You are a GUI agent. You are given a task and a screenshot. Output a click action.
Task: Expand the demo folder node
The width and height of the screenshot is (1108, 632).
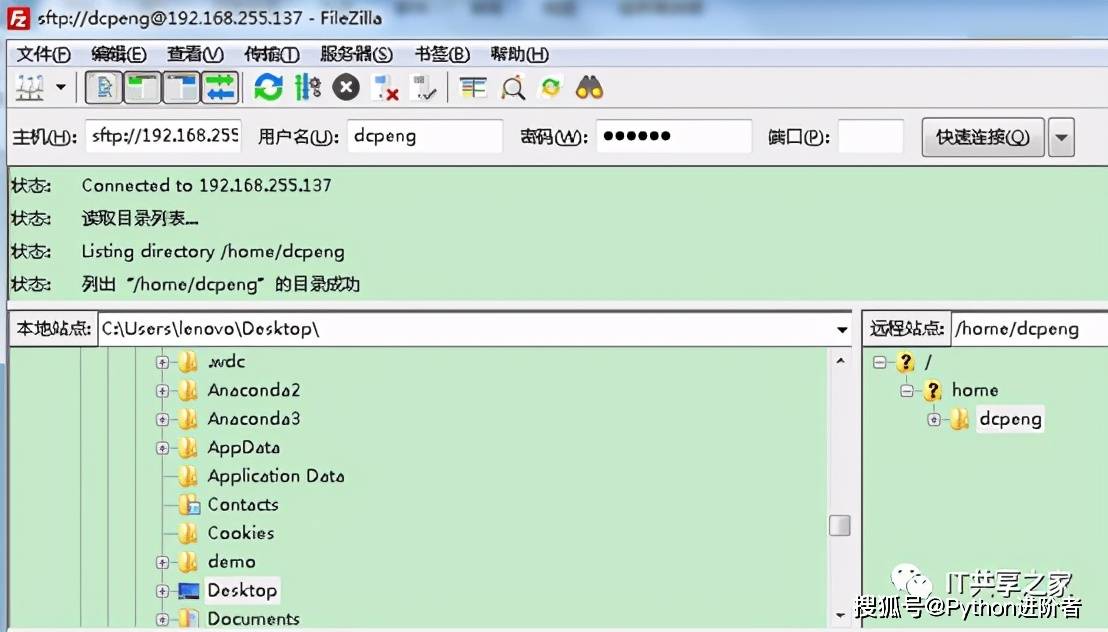pyautogui.click(x=163, y=563)
